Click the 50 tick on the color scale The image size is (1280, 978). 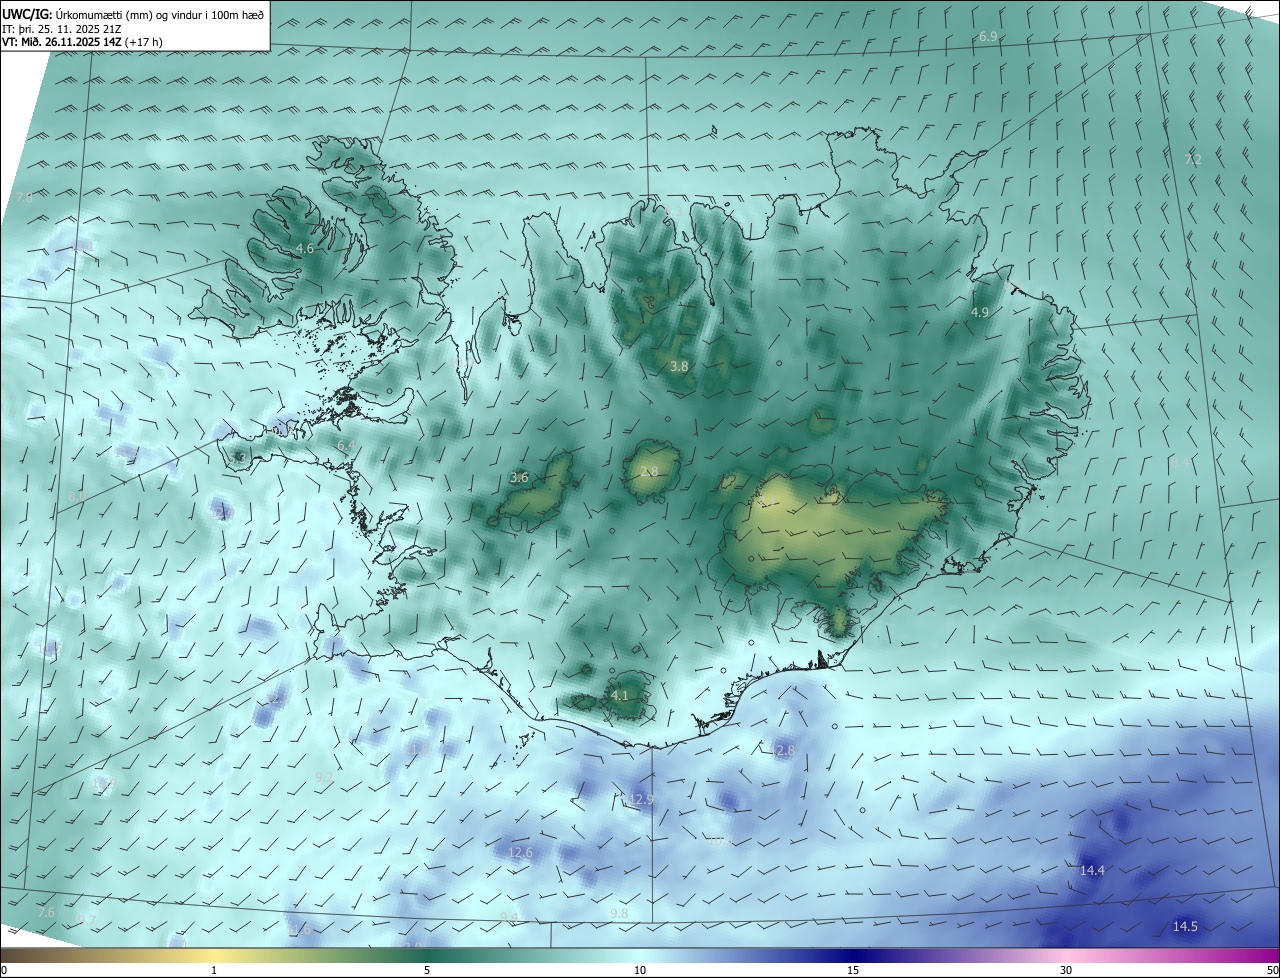pos(1273,970)
